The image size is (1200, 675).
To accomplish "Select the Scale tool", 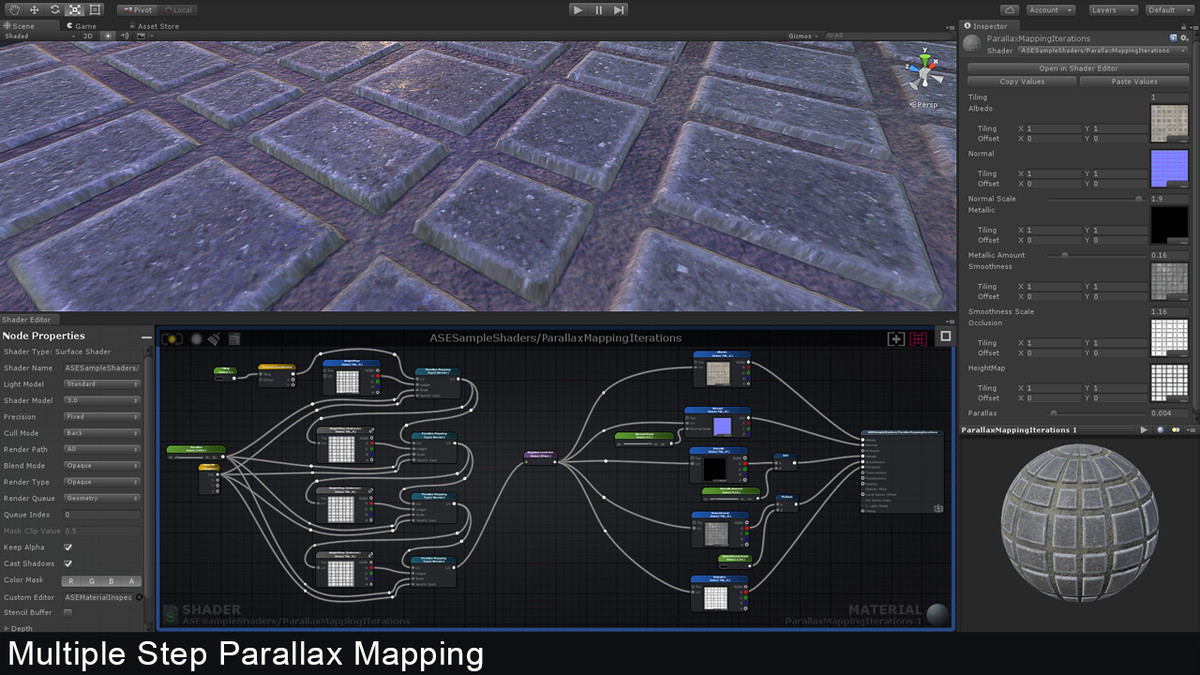I will (75, 9).
